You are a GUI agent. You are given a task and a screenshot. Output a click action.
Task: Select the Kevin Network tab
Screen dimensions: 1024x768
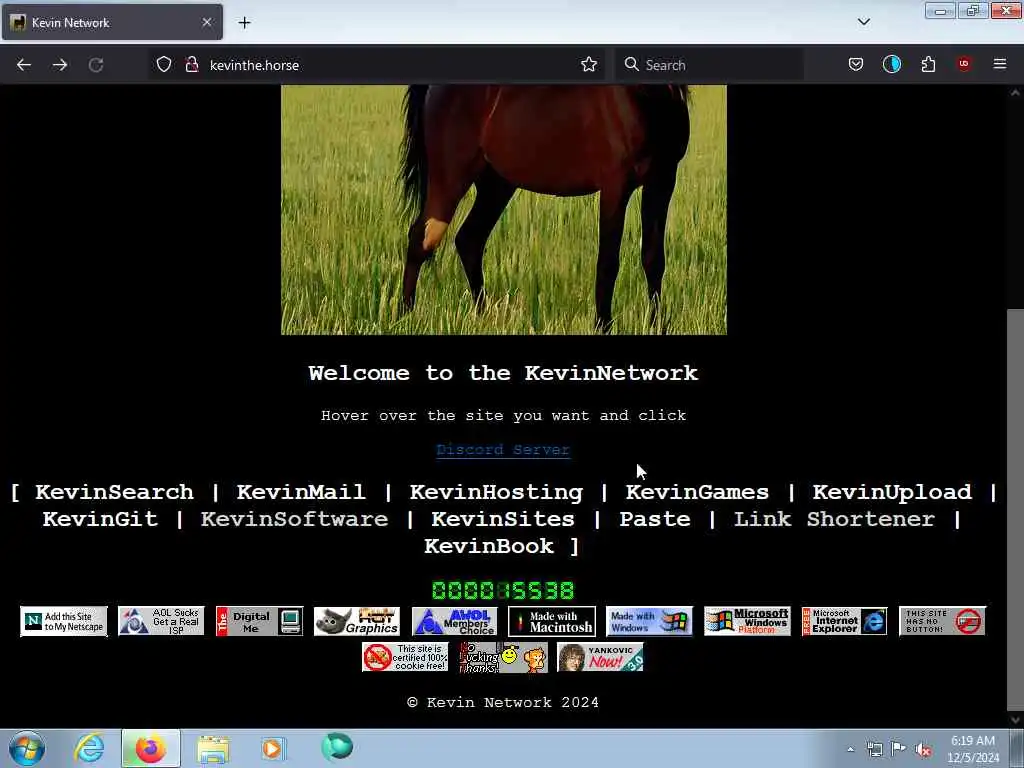click(112, 22)
